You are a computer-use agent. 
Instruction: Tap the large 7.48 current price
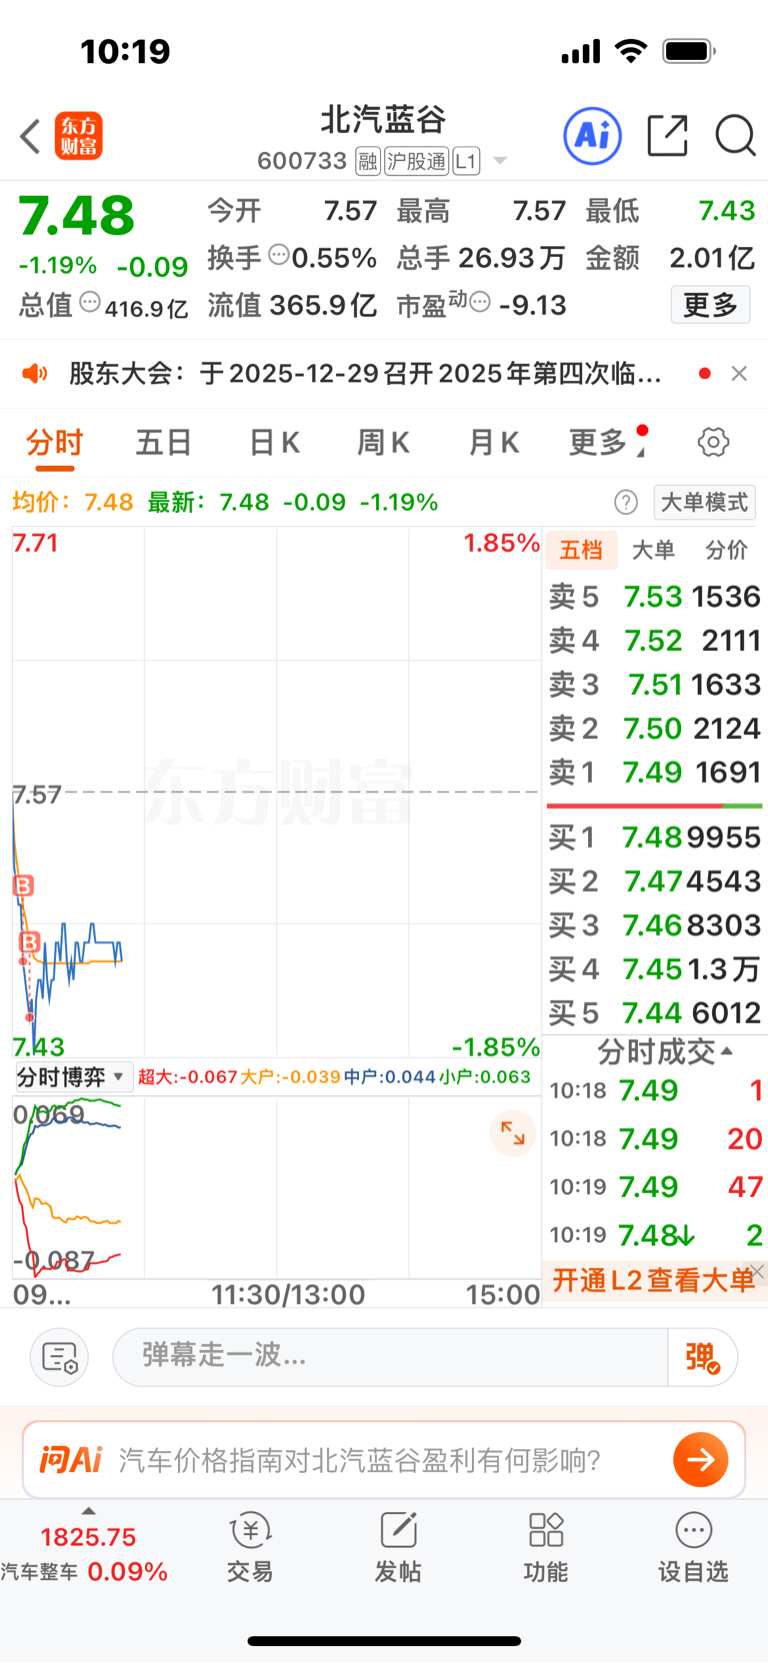point(76,215)
